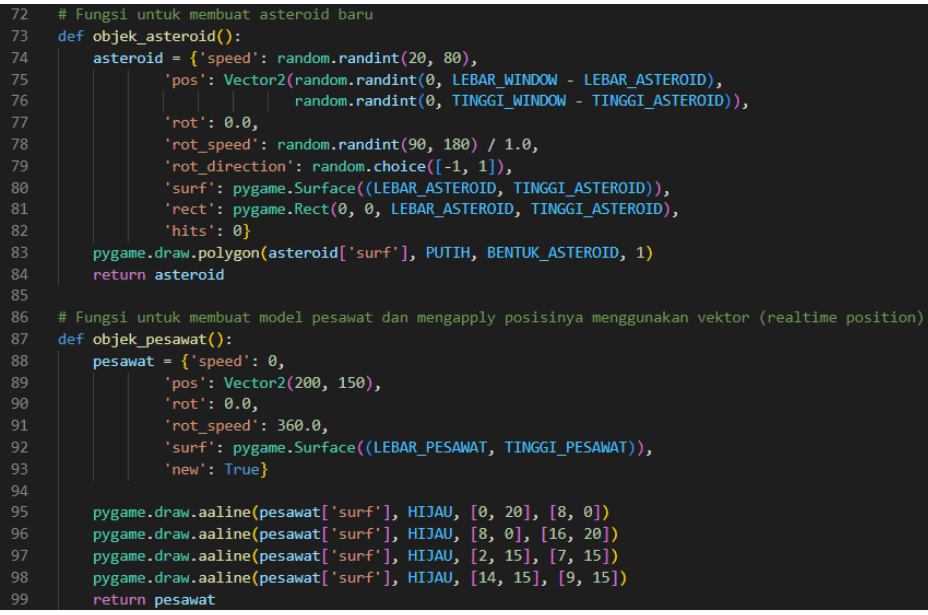Click 'return asteroid' statement on line 84
The image size is (928, 615).
159,275
